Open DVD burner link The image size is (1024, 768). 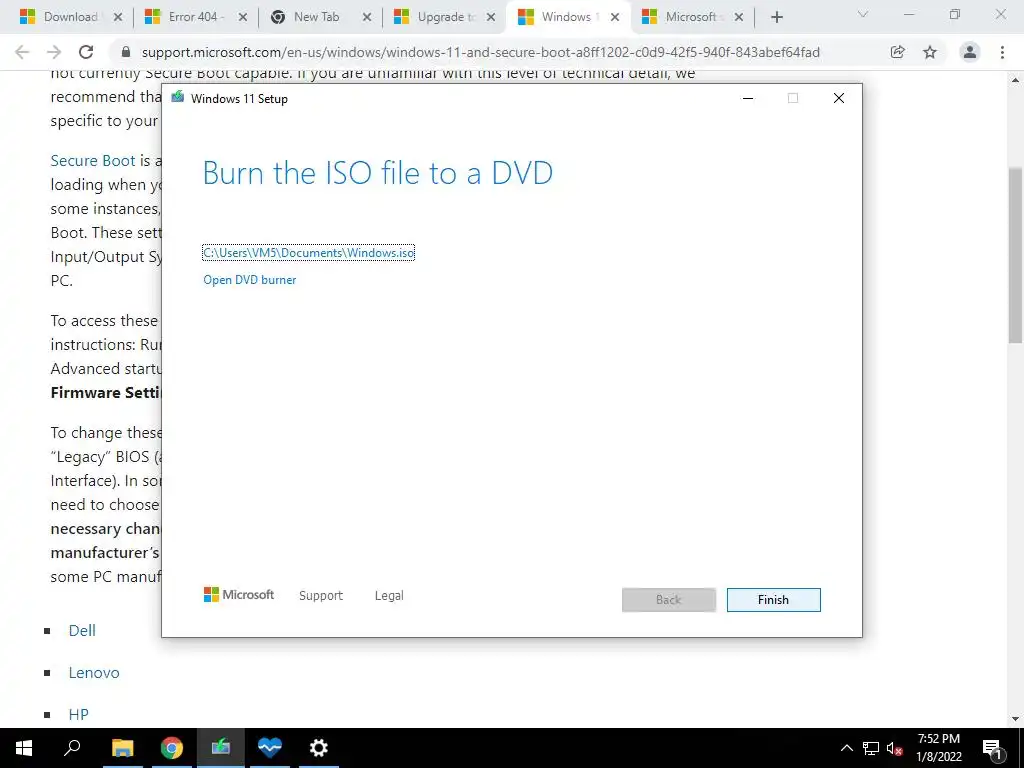pos(249,280)
